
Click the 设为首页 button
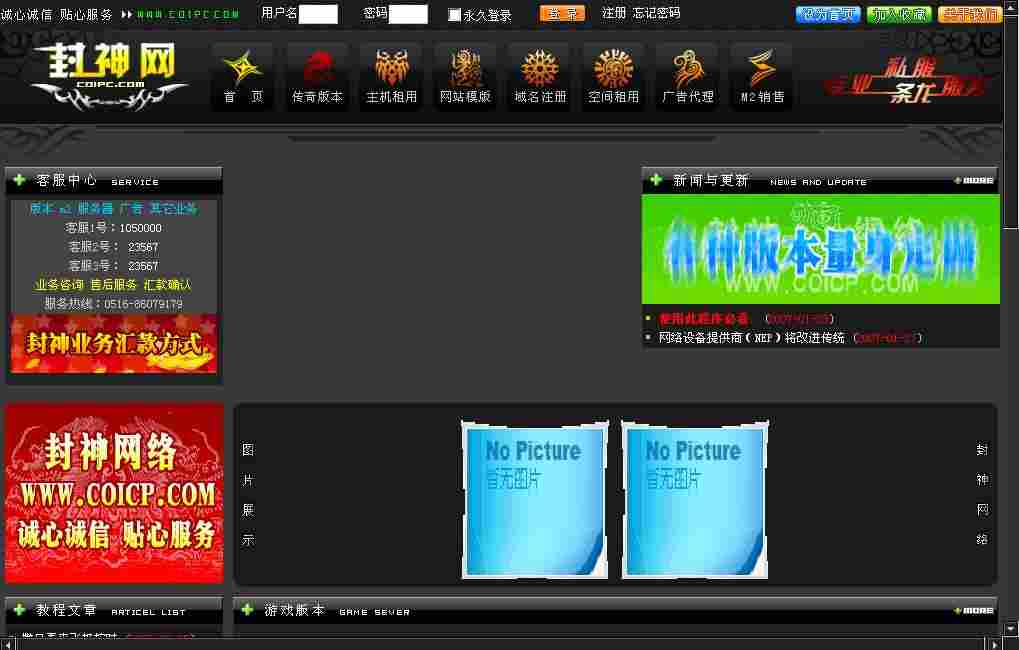point(828,14)
